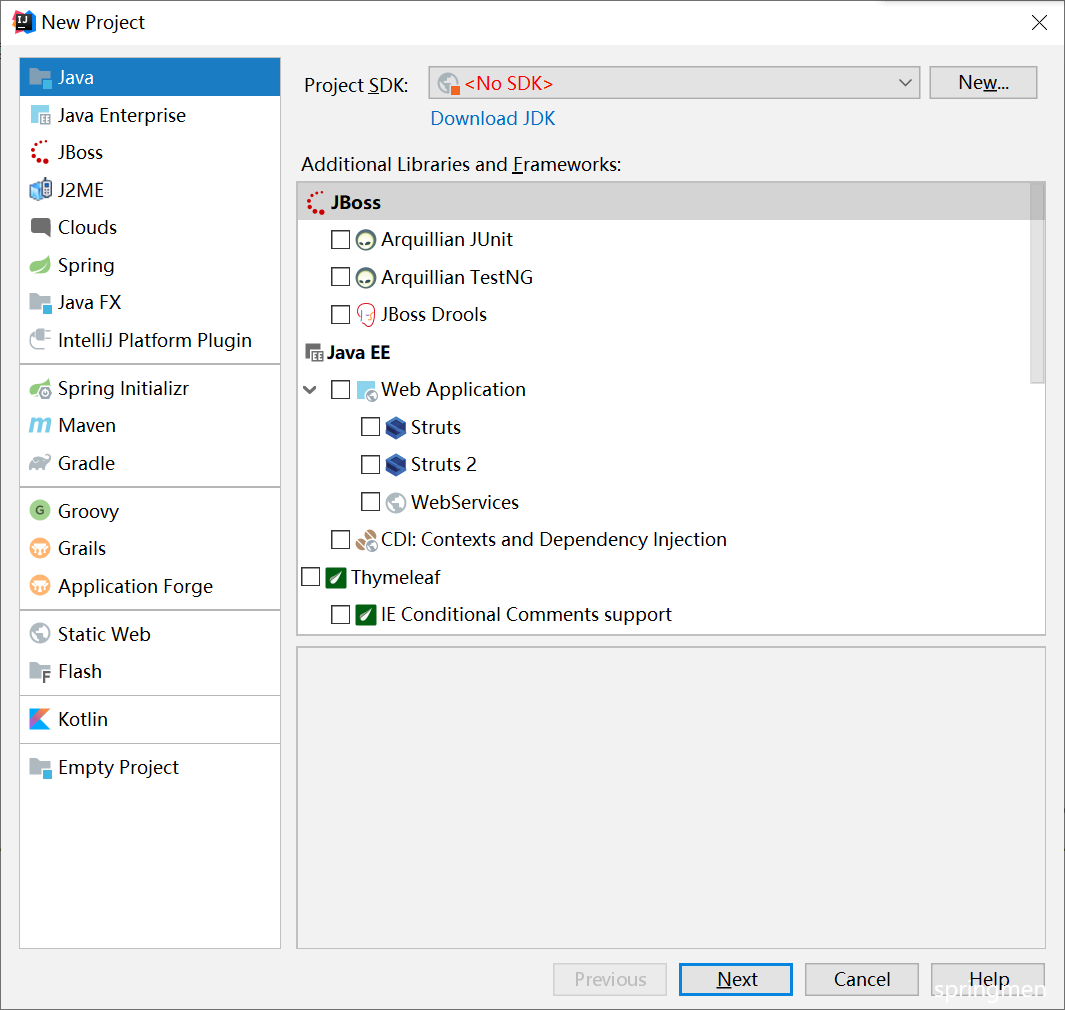Click the WebServices globe icon
The width and height of the screenshot is (1065, 1010).
(395, 503)
